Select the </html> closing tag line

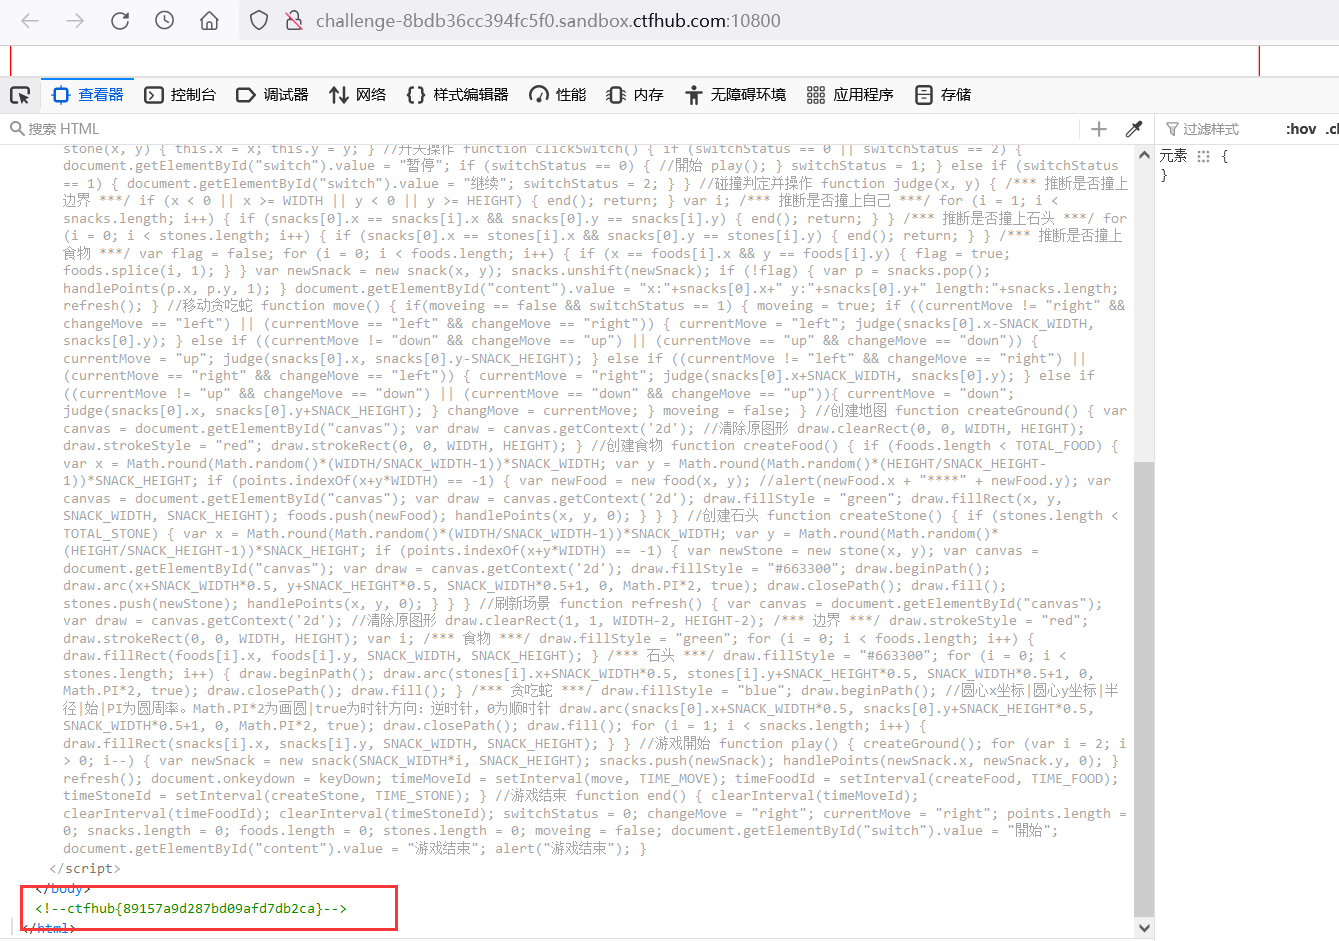pos(48,929)
